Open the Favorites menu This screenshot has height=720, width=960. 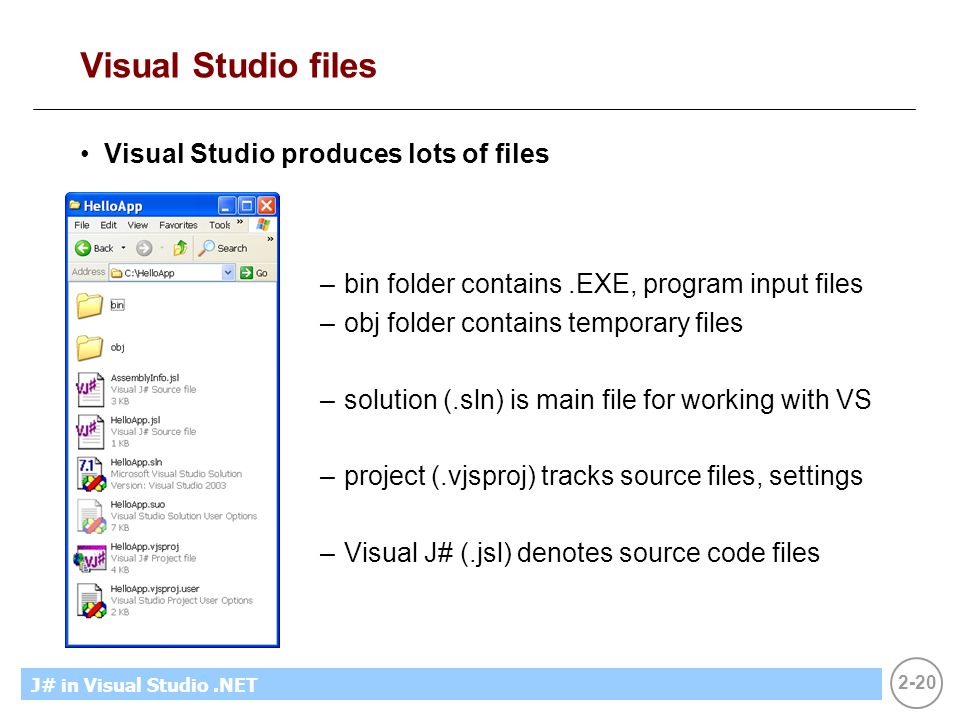click(178, 225)
